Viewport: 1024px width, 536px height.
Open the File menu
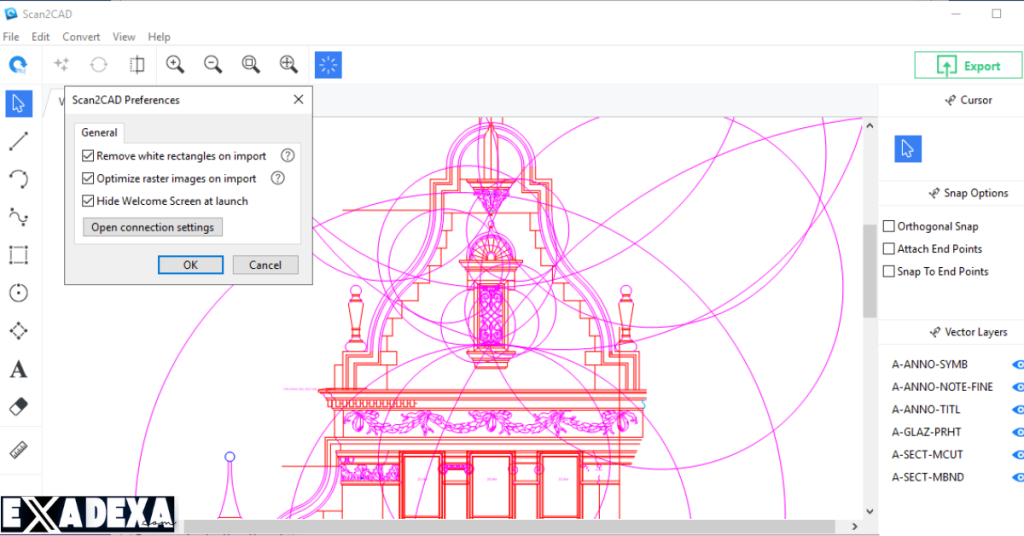coord(11,37)
